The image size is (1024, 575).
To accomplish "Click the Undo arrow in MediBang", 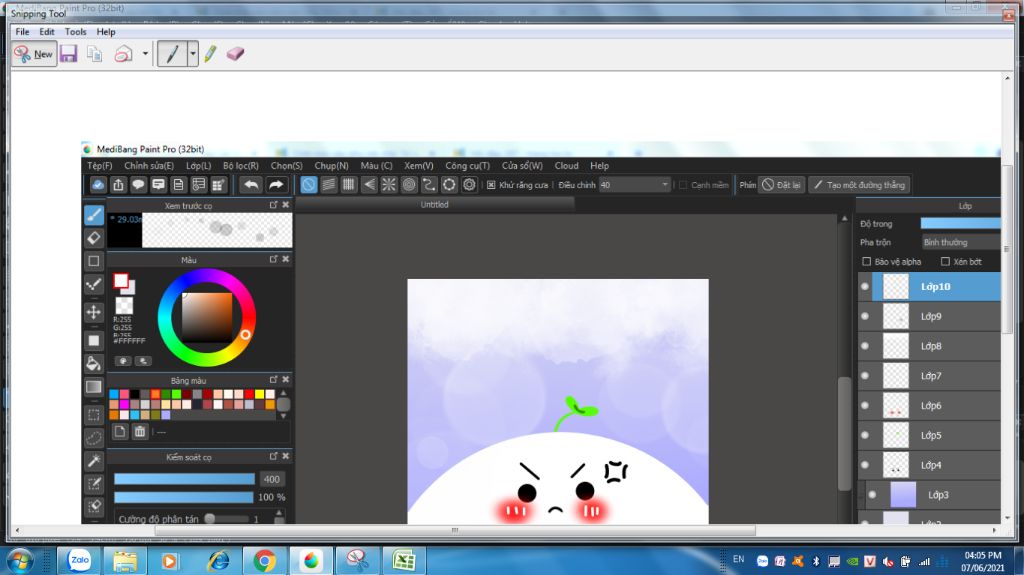I will pos(251,185).
